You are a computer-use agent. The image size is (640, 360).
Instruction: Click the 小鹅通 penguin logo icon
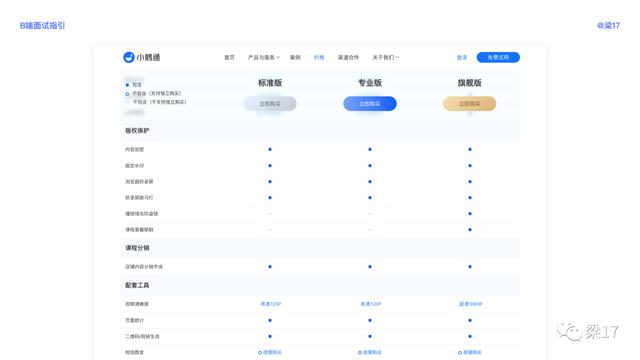click(129, 57)
